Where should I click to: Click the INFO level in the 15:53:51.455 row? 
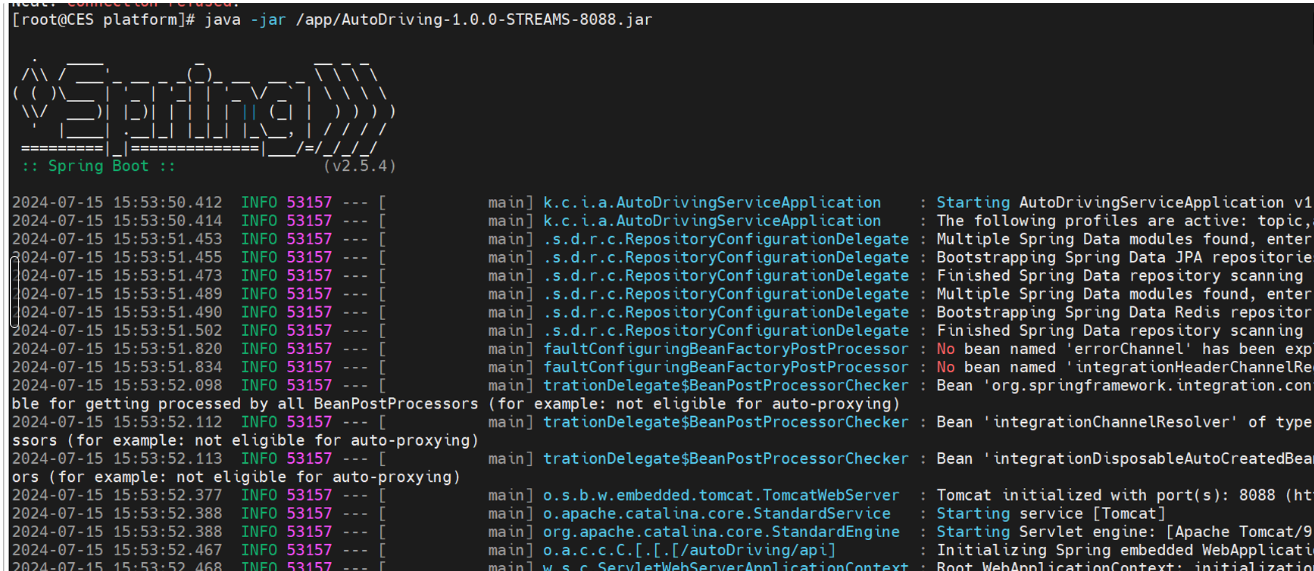pos(259,257)
